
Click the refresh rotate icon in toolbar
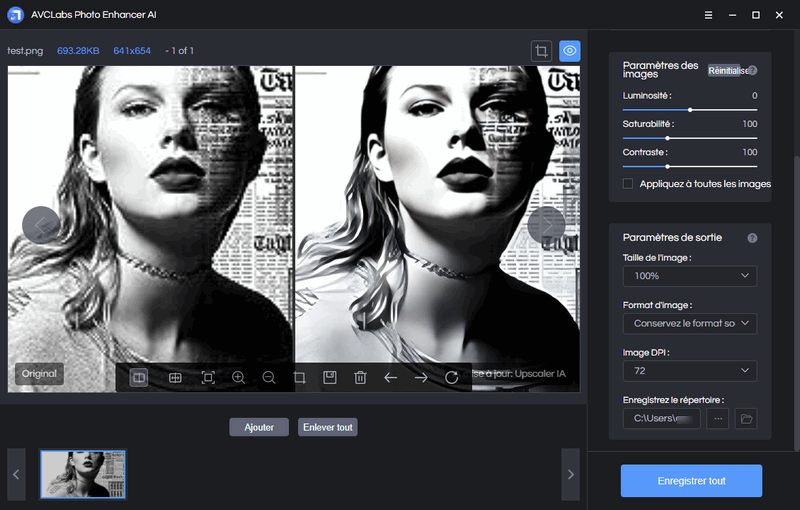452,378
